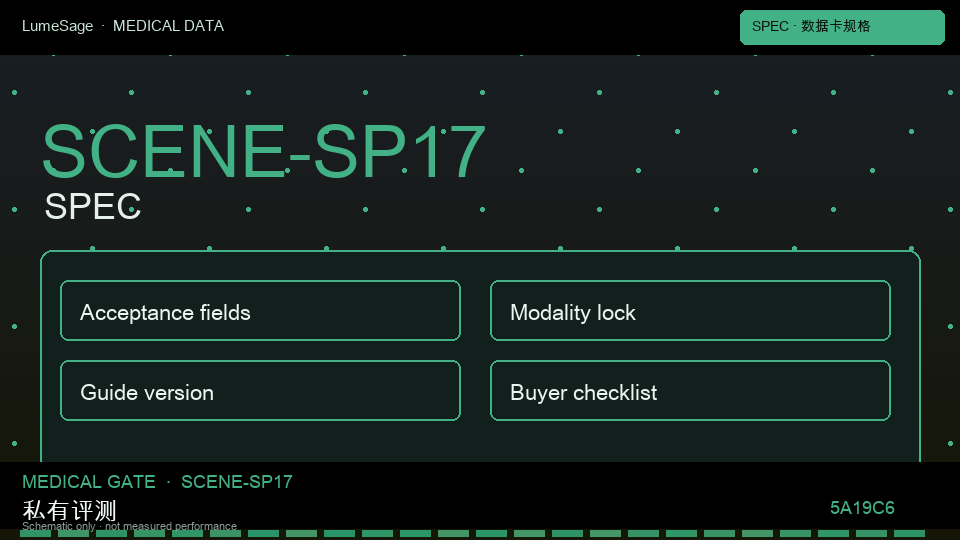Click the dot separator after MEDICAL GATE
The width and height of the screenshot is (960, 540).
168,482
